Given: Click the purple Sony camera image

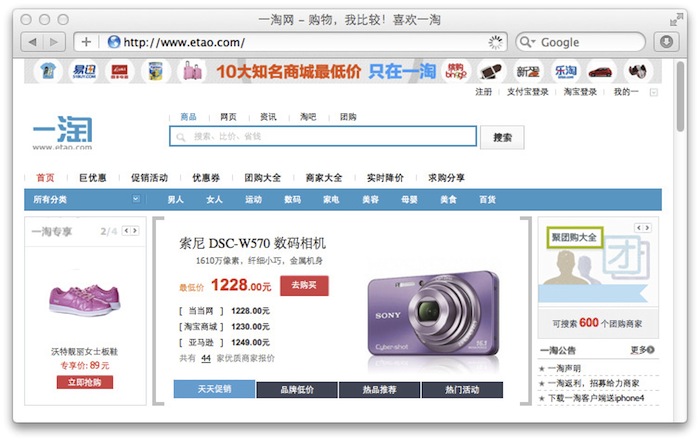Looking at the screenshot, I should pyautogui.click(x=433, y=314).
